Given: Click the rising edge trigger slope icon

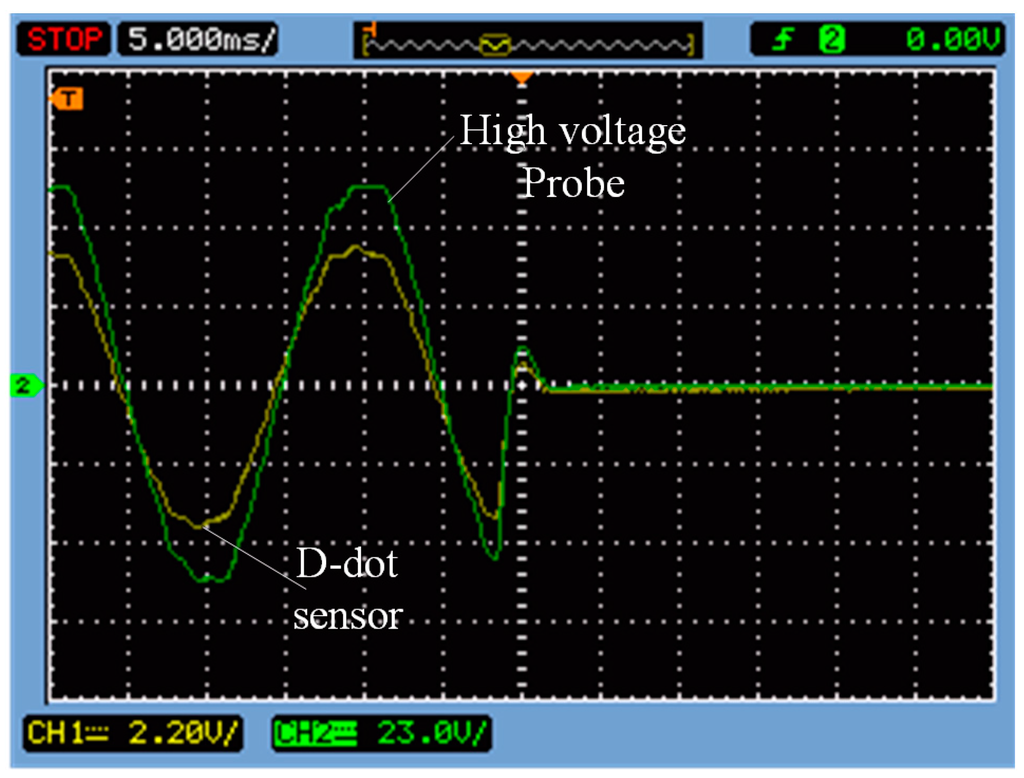Looking at the screenshot, I should (782, 40).
